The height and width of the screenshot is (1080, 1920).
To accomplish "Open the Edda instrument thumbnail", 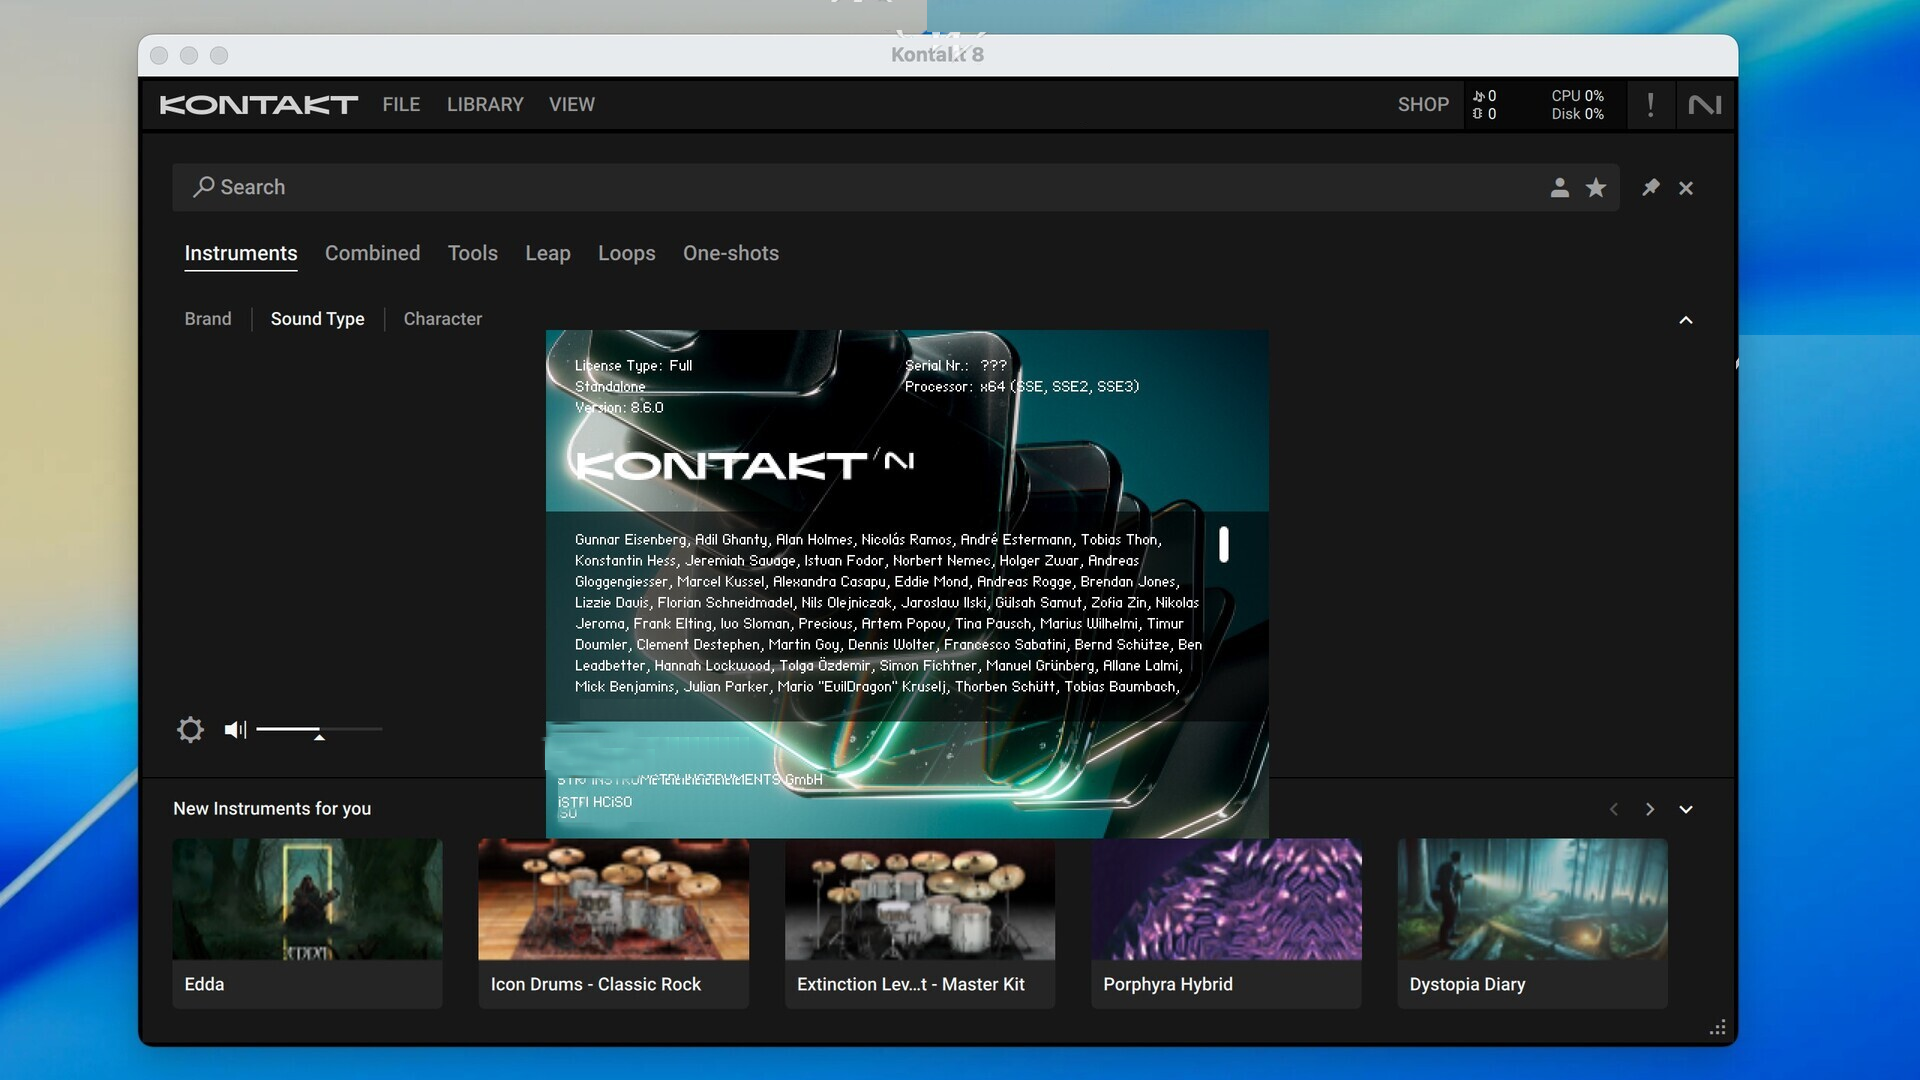I will tap(307, 899).
